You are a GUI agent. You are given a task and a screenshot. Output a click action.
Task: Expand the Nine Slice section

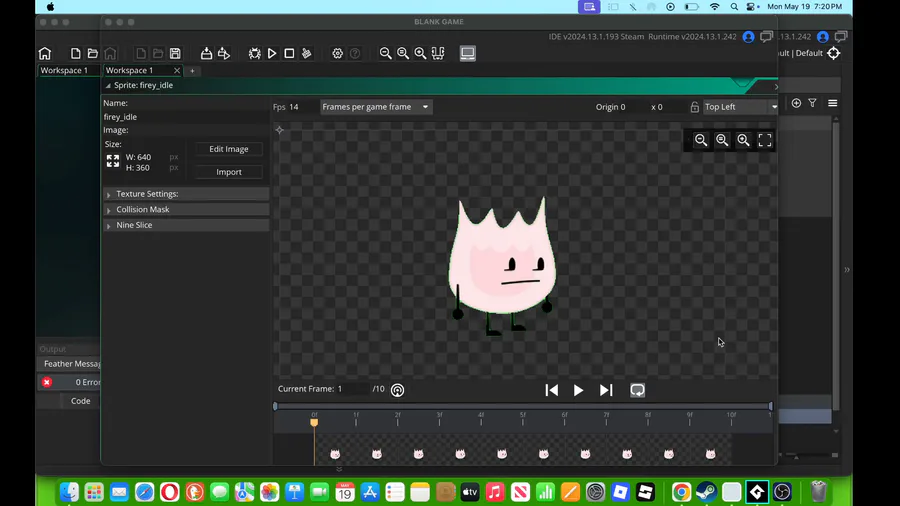[x=185, y=225]
